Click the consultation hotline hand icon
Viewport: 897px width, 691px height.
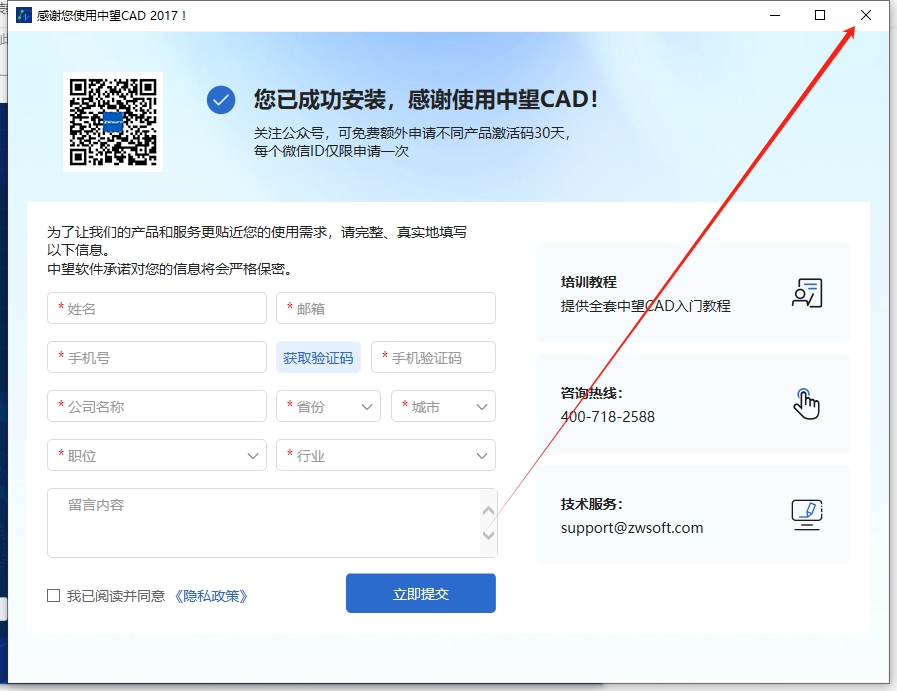[806, 403]
